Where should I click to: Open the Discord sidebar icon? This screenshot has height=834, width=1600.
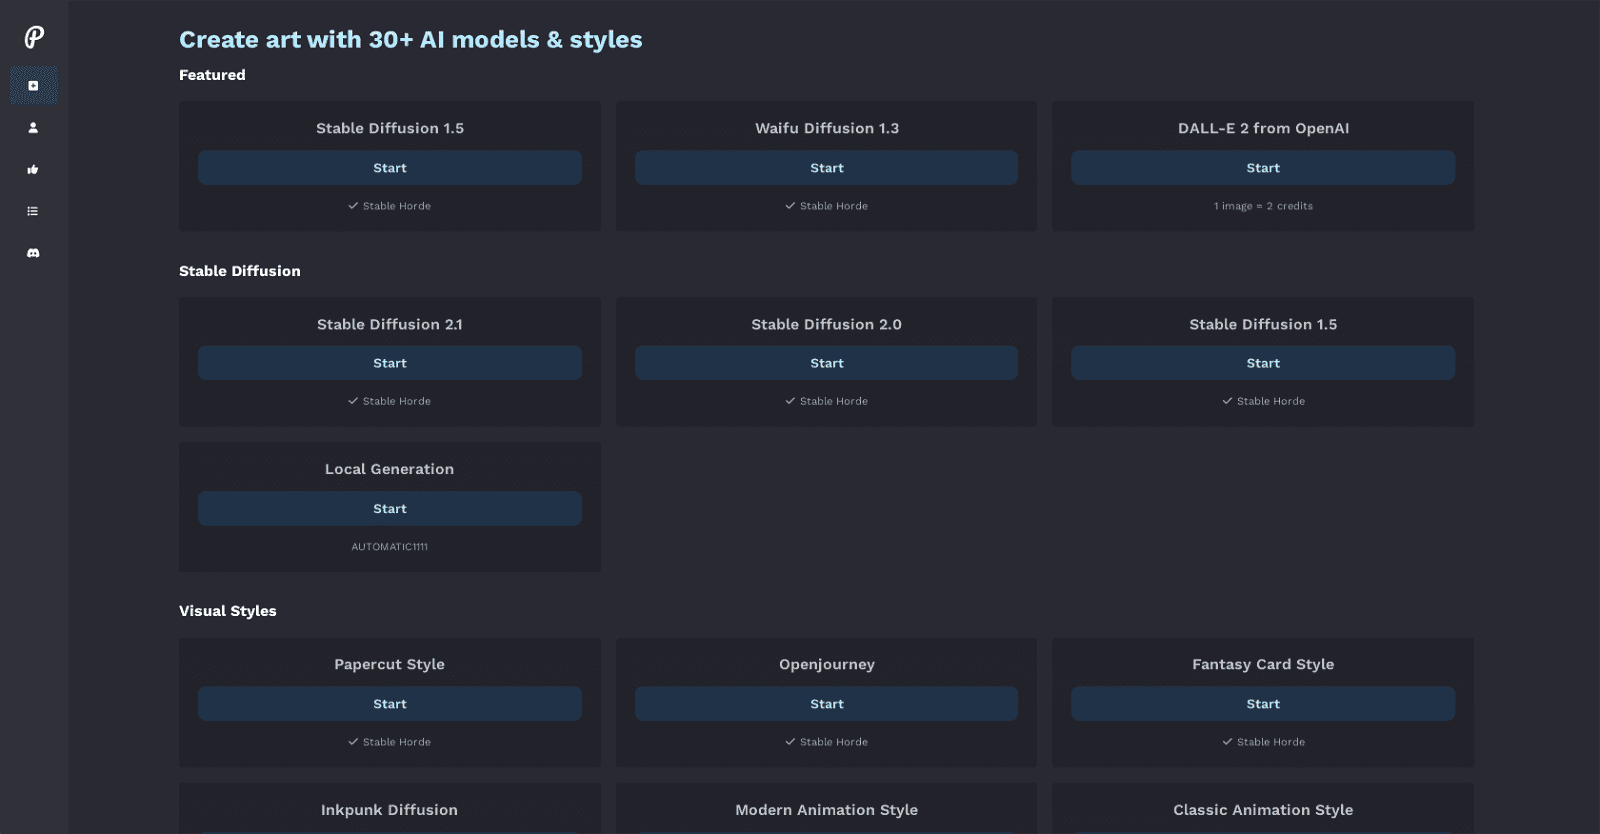33,253
